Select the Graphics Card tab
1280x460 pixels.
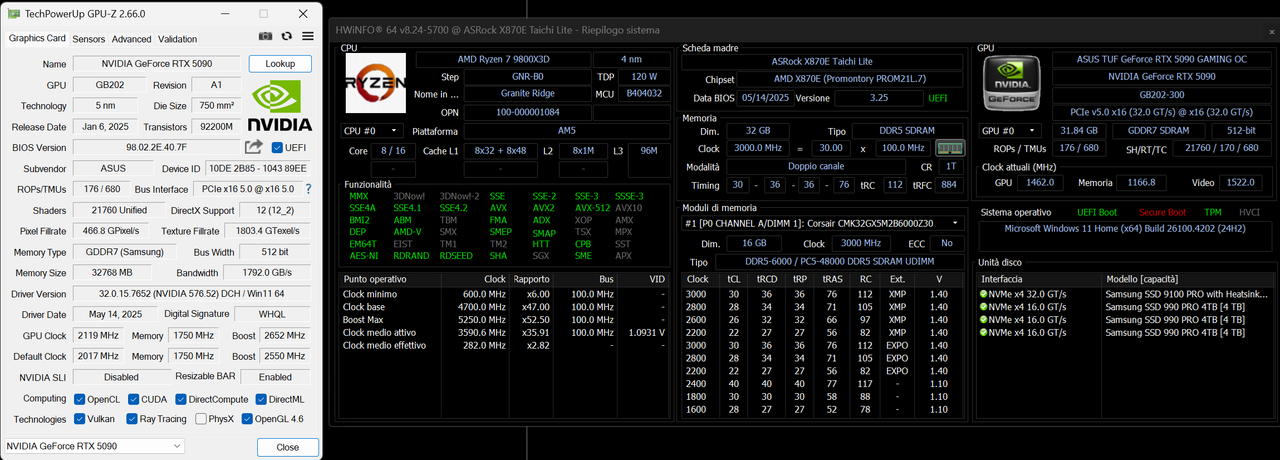pyautogui.click(x=37, y=38)
